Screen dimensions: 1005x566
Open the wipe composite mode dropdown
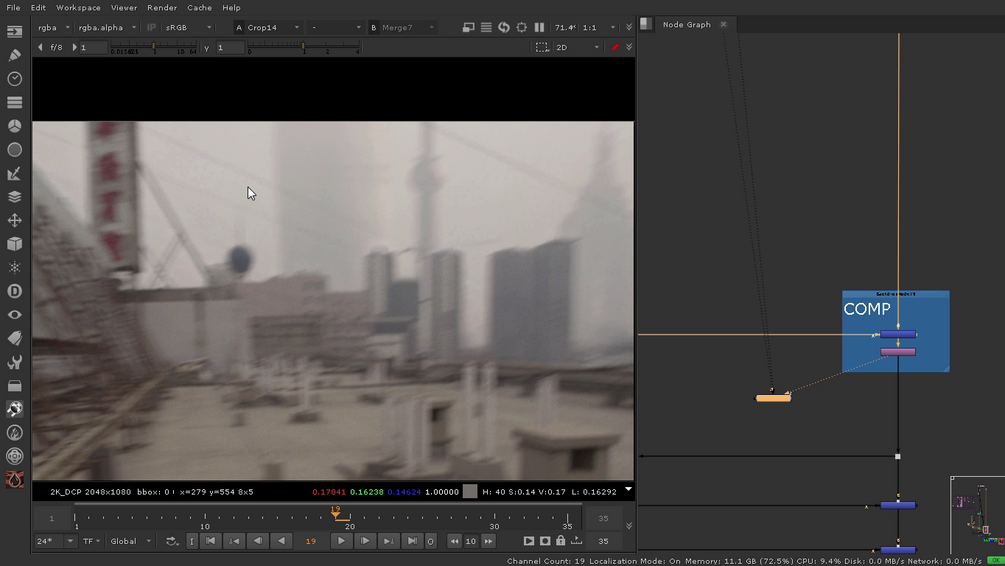[x=335, y=28]
